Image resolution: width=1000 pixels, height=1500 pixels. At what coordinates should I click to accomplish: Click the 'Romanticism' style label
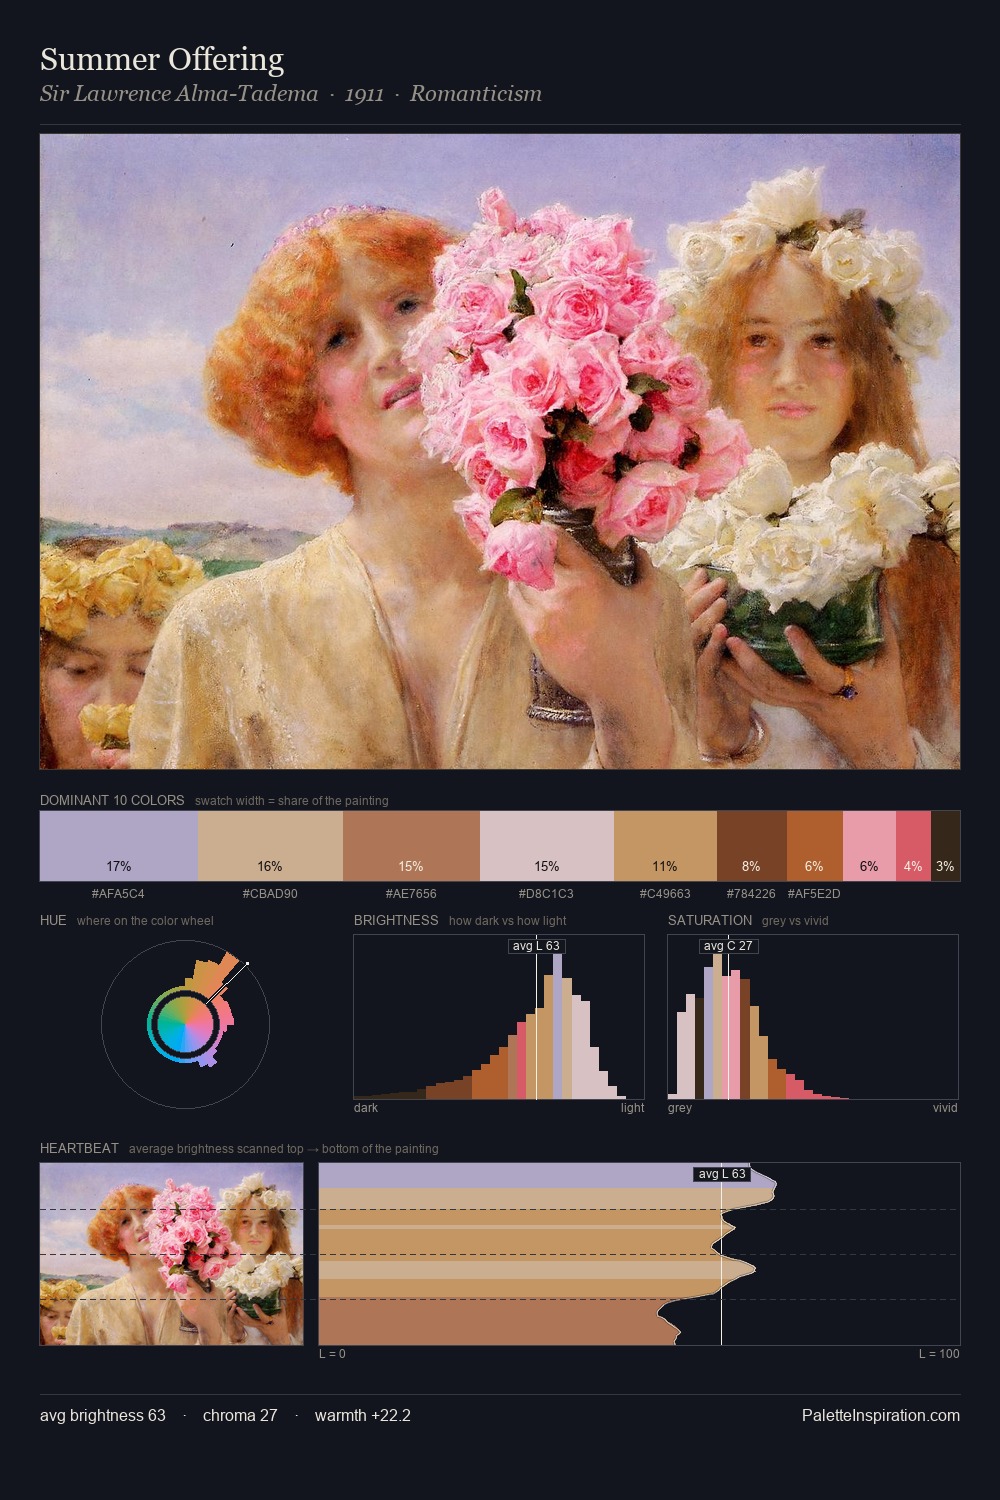pos(476,94)
